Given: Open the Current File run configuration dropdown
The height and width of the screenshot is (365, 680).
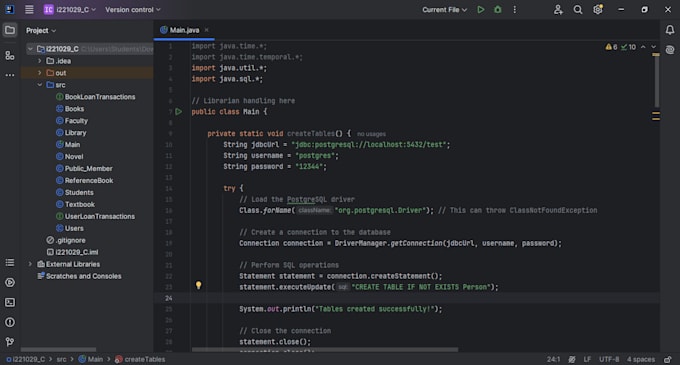Looking at the screenshot, I should coord(445,10).
